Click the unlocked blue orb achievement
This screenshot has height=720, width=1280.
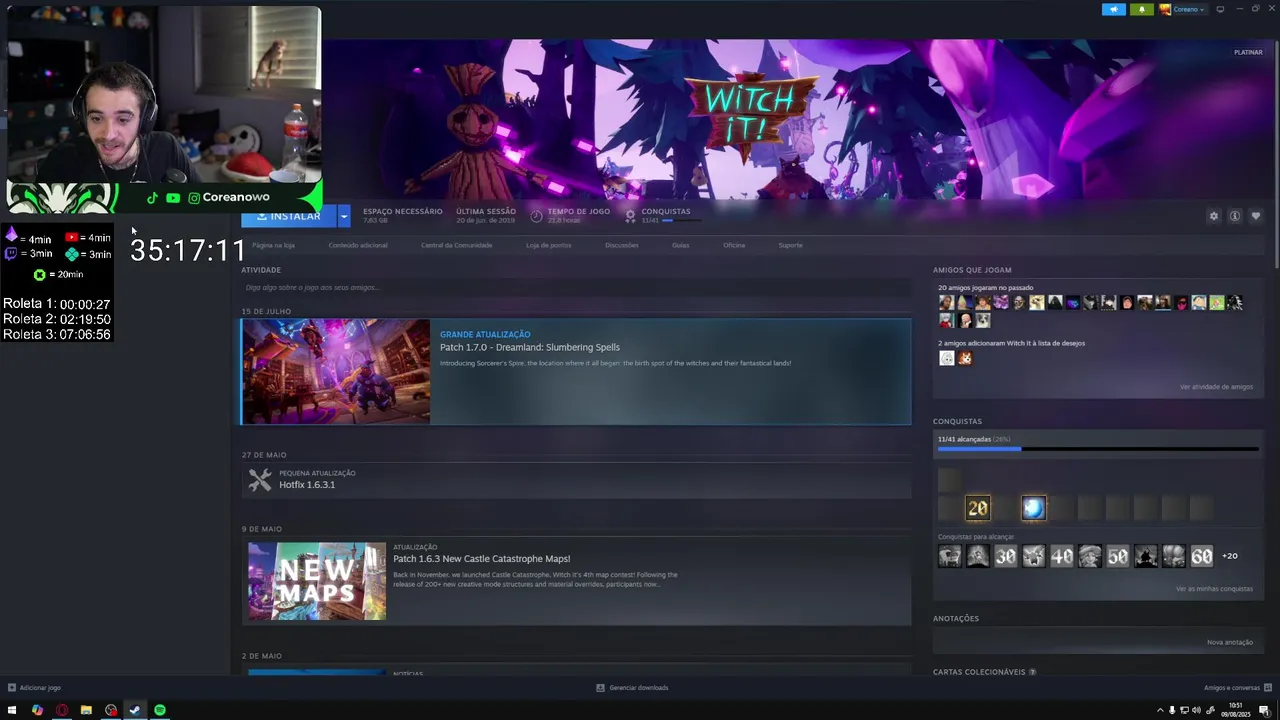coord(1033,508)
